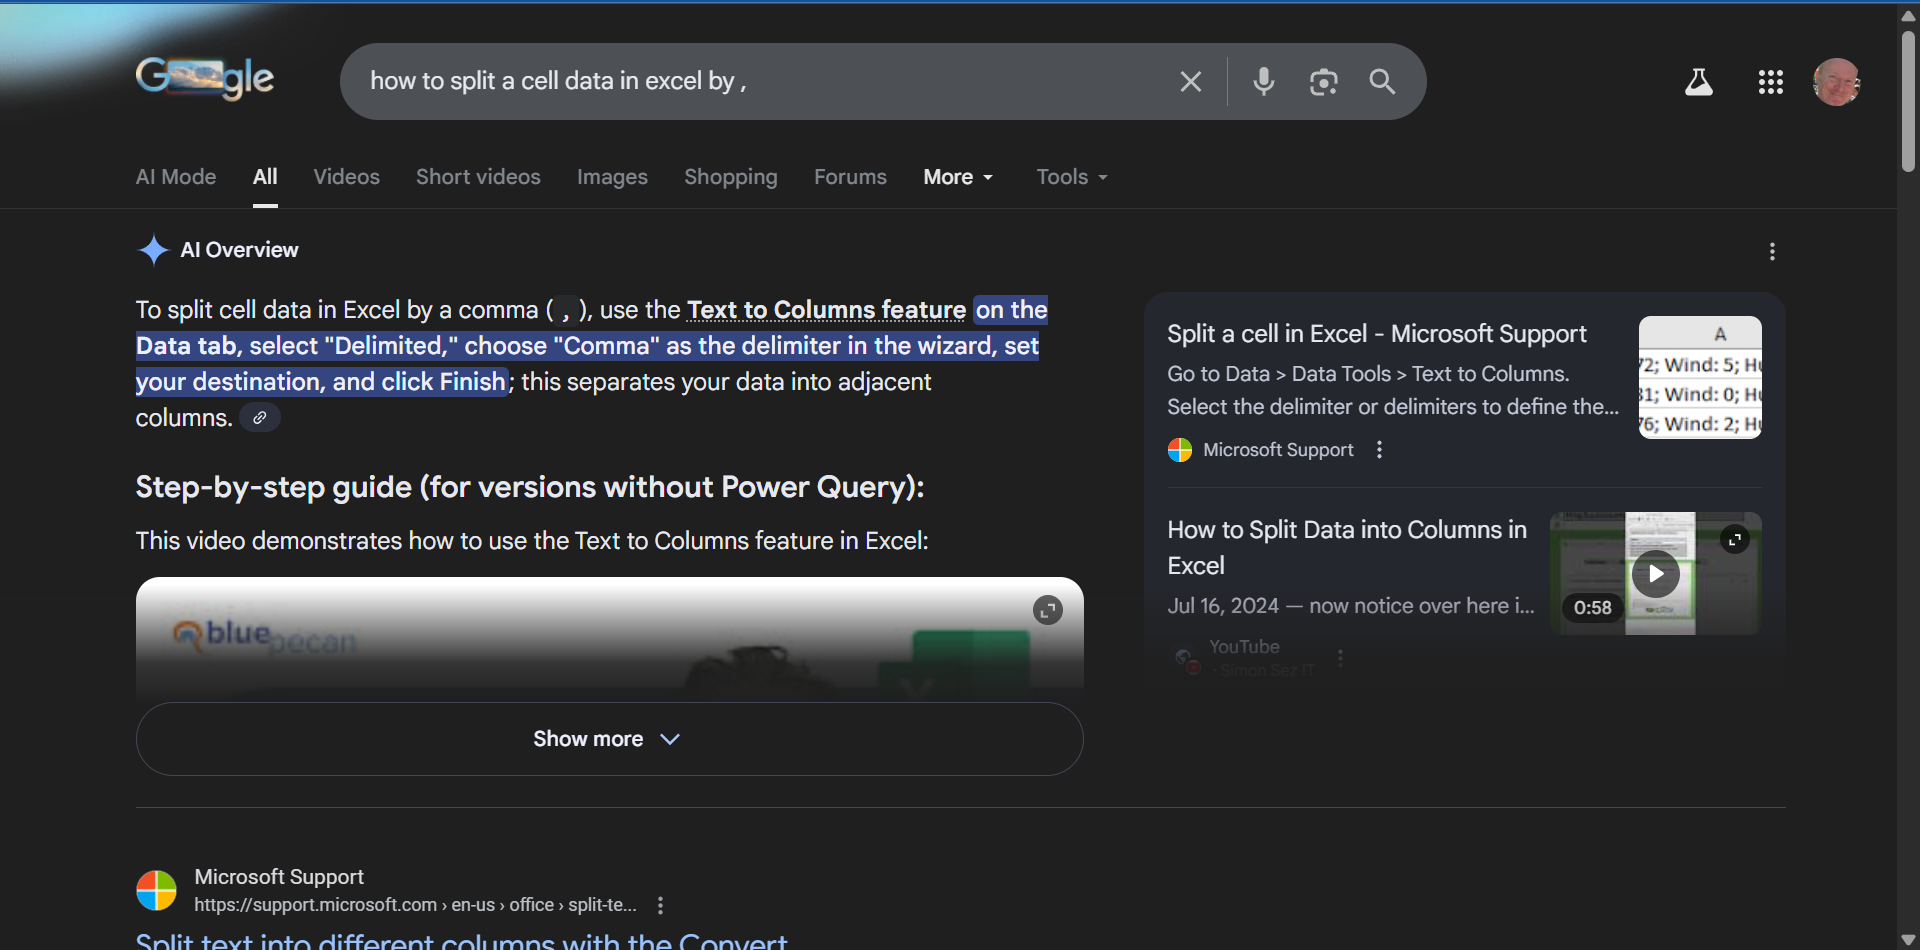This screenshot has height=950, width=1920.
Task: Click the page vertical scrollbar thumb
Action: [x=1908, y=100]
